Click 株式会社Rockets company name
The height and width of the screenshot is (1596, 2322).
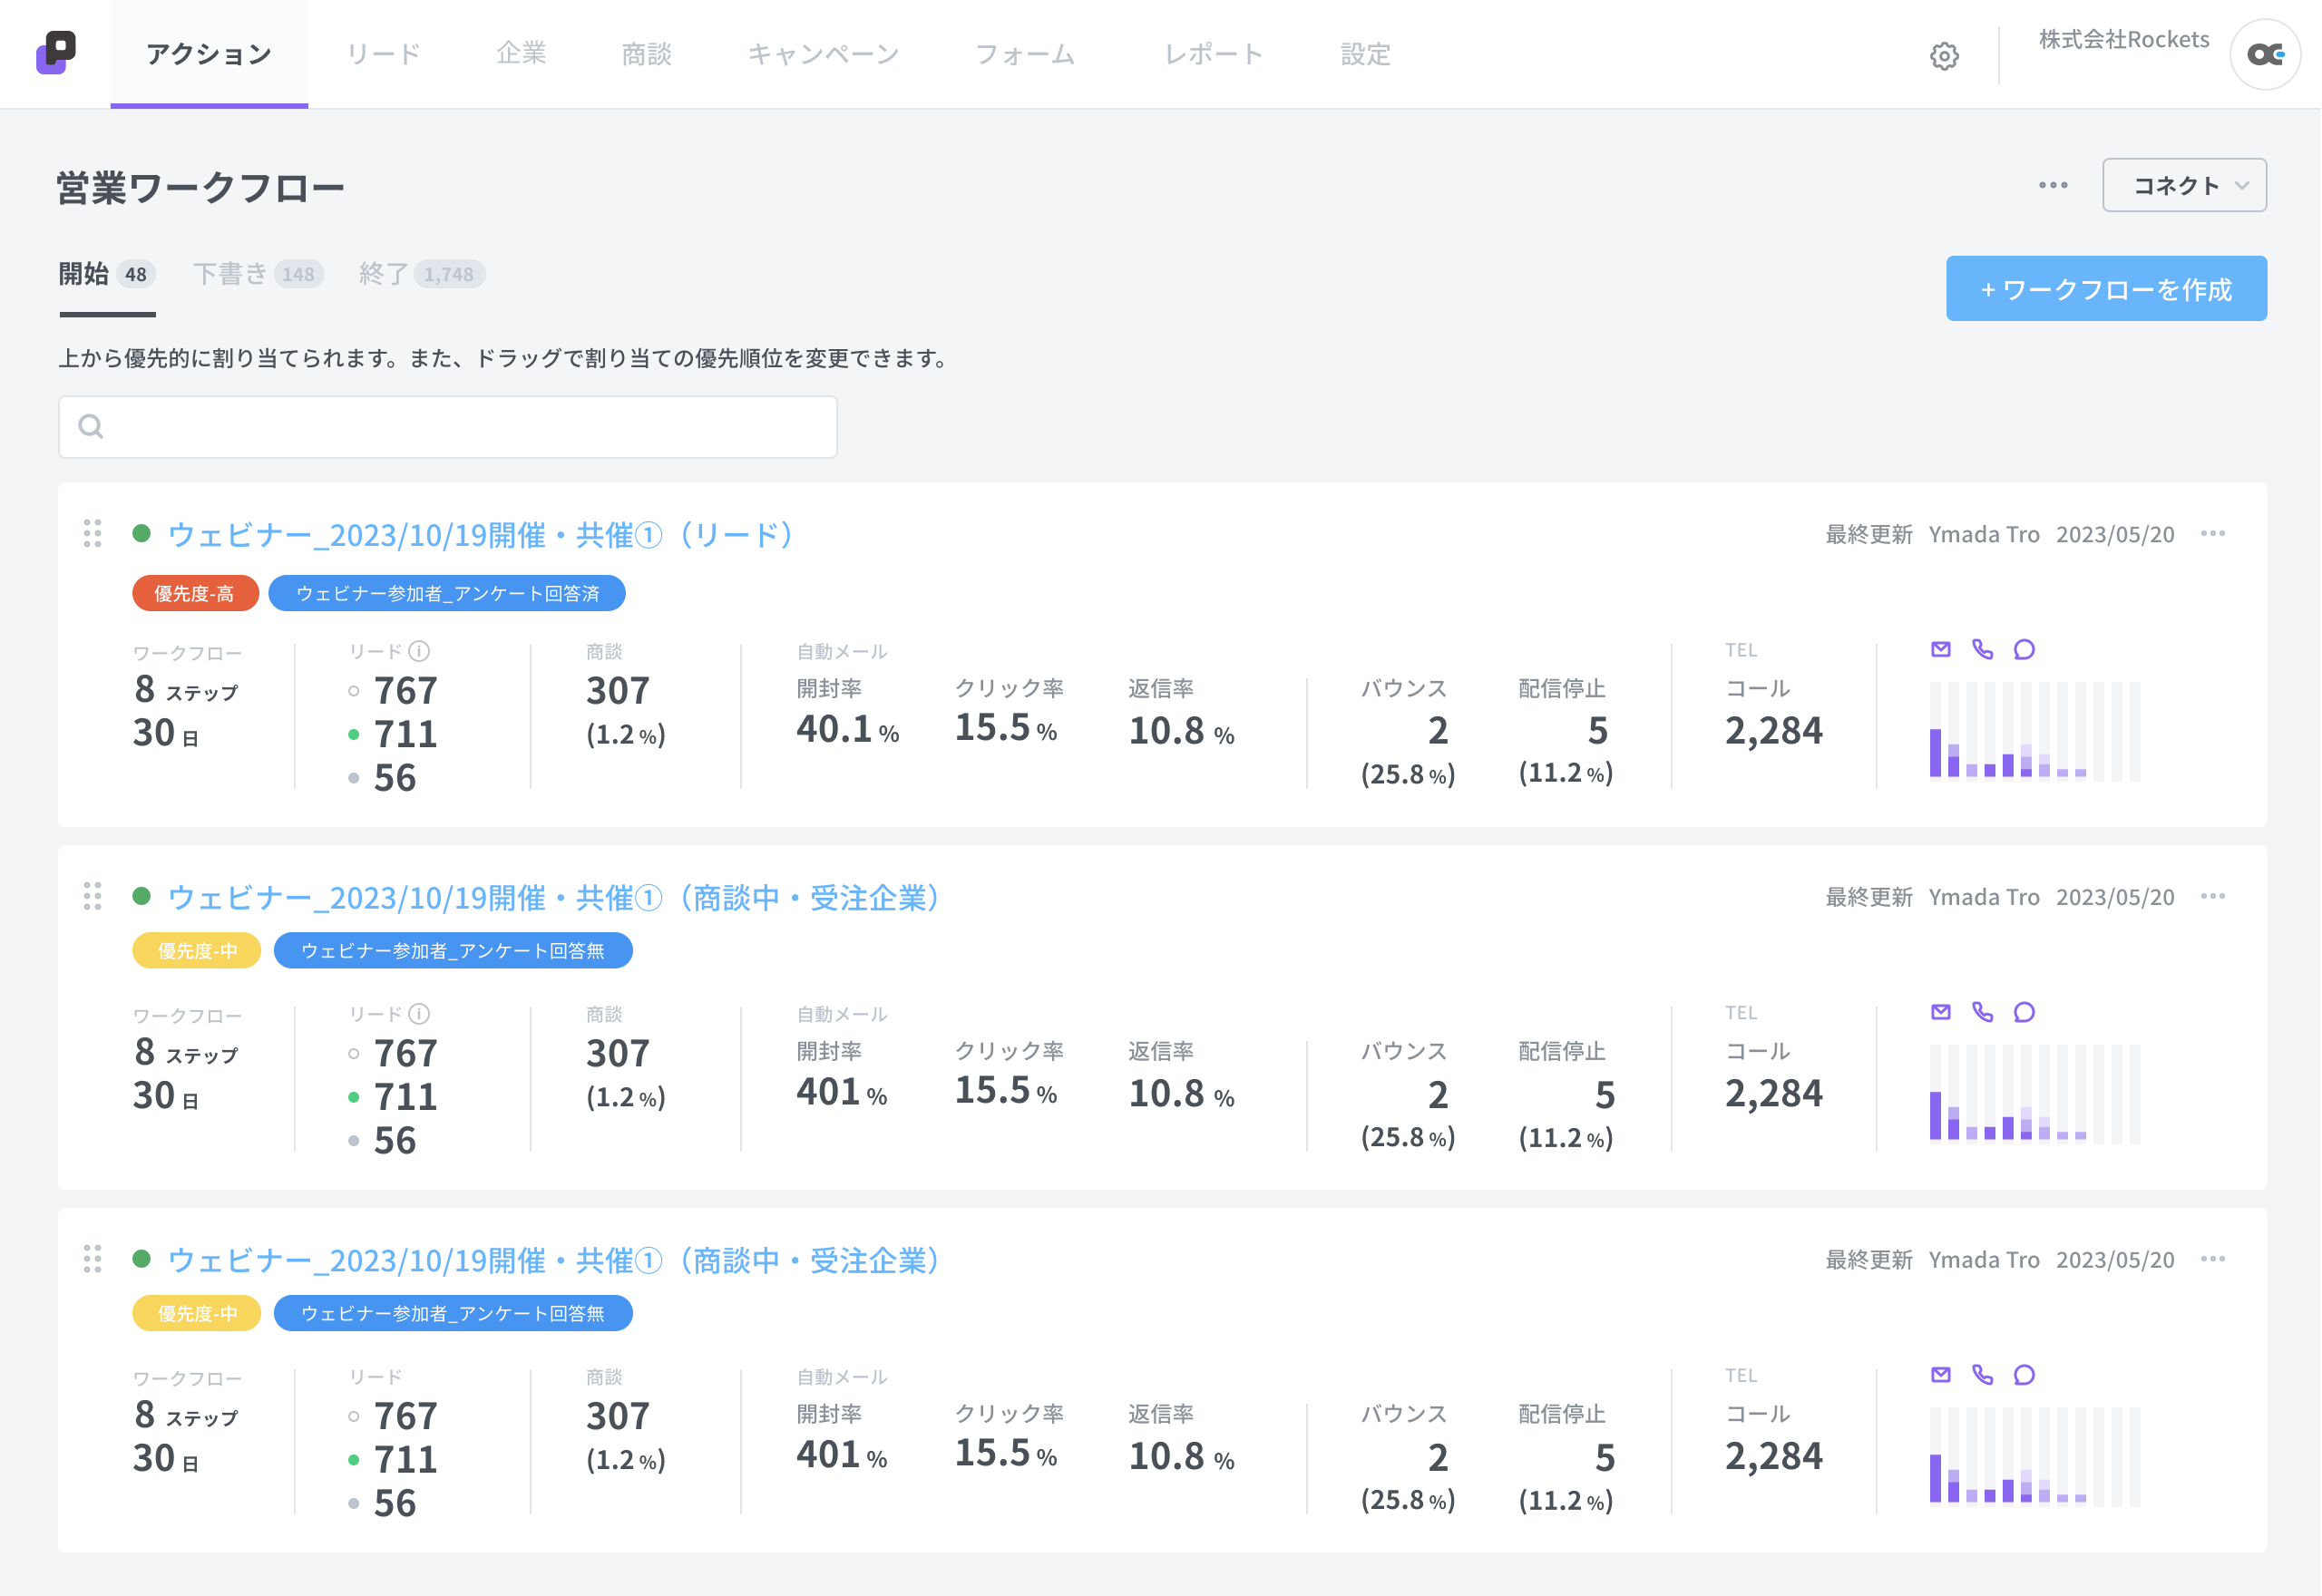coord(2125,39)
